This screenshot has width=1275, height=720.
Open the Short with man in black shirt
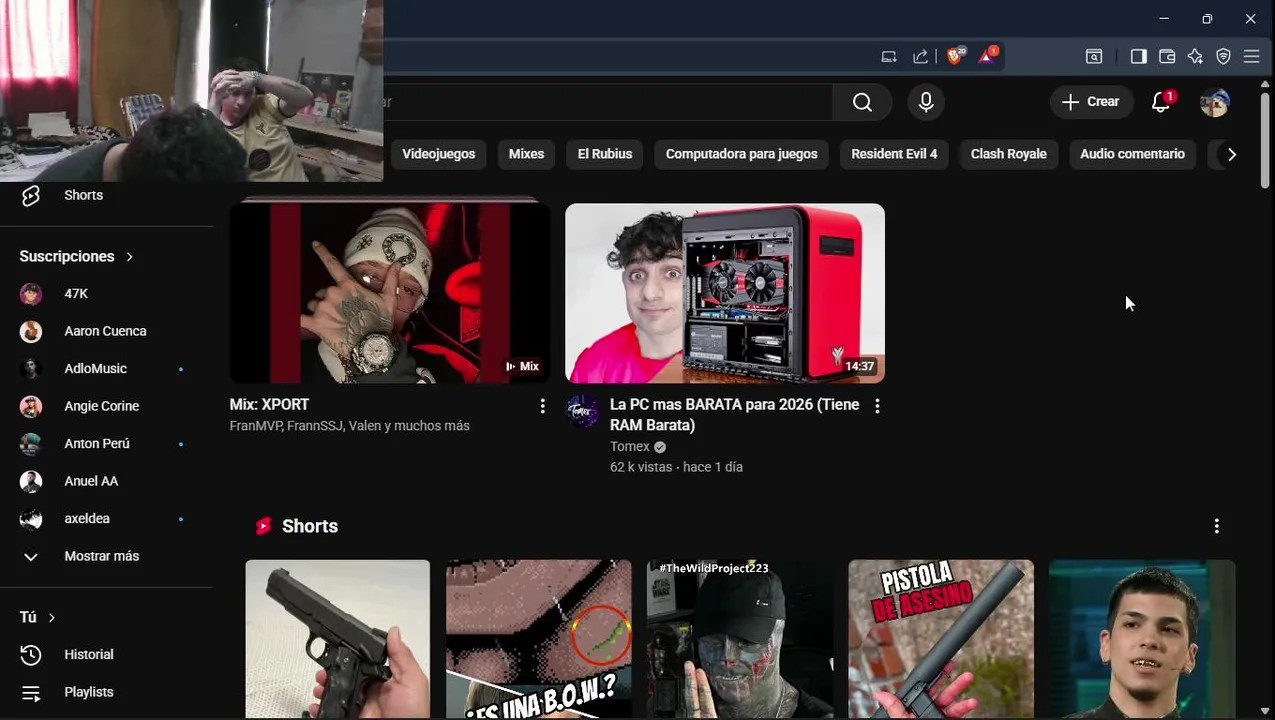(x=1142, y=639)
